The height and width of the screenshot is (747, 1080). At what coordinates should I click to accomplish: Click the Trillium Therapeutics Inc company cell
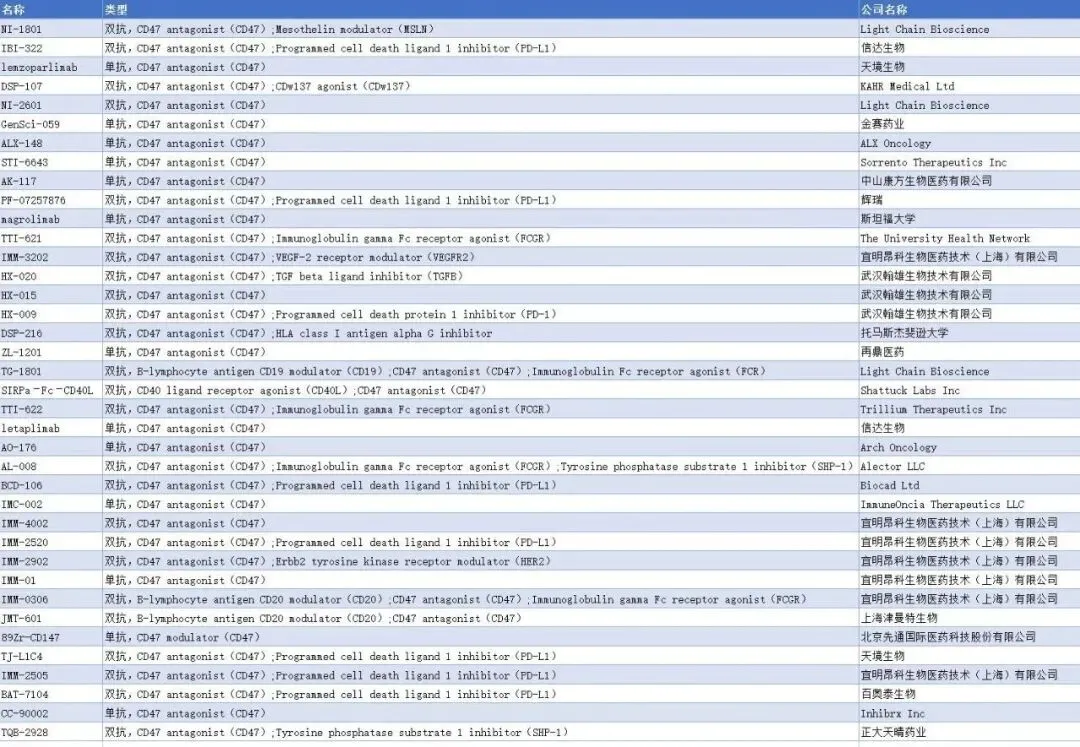(969, 409)
